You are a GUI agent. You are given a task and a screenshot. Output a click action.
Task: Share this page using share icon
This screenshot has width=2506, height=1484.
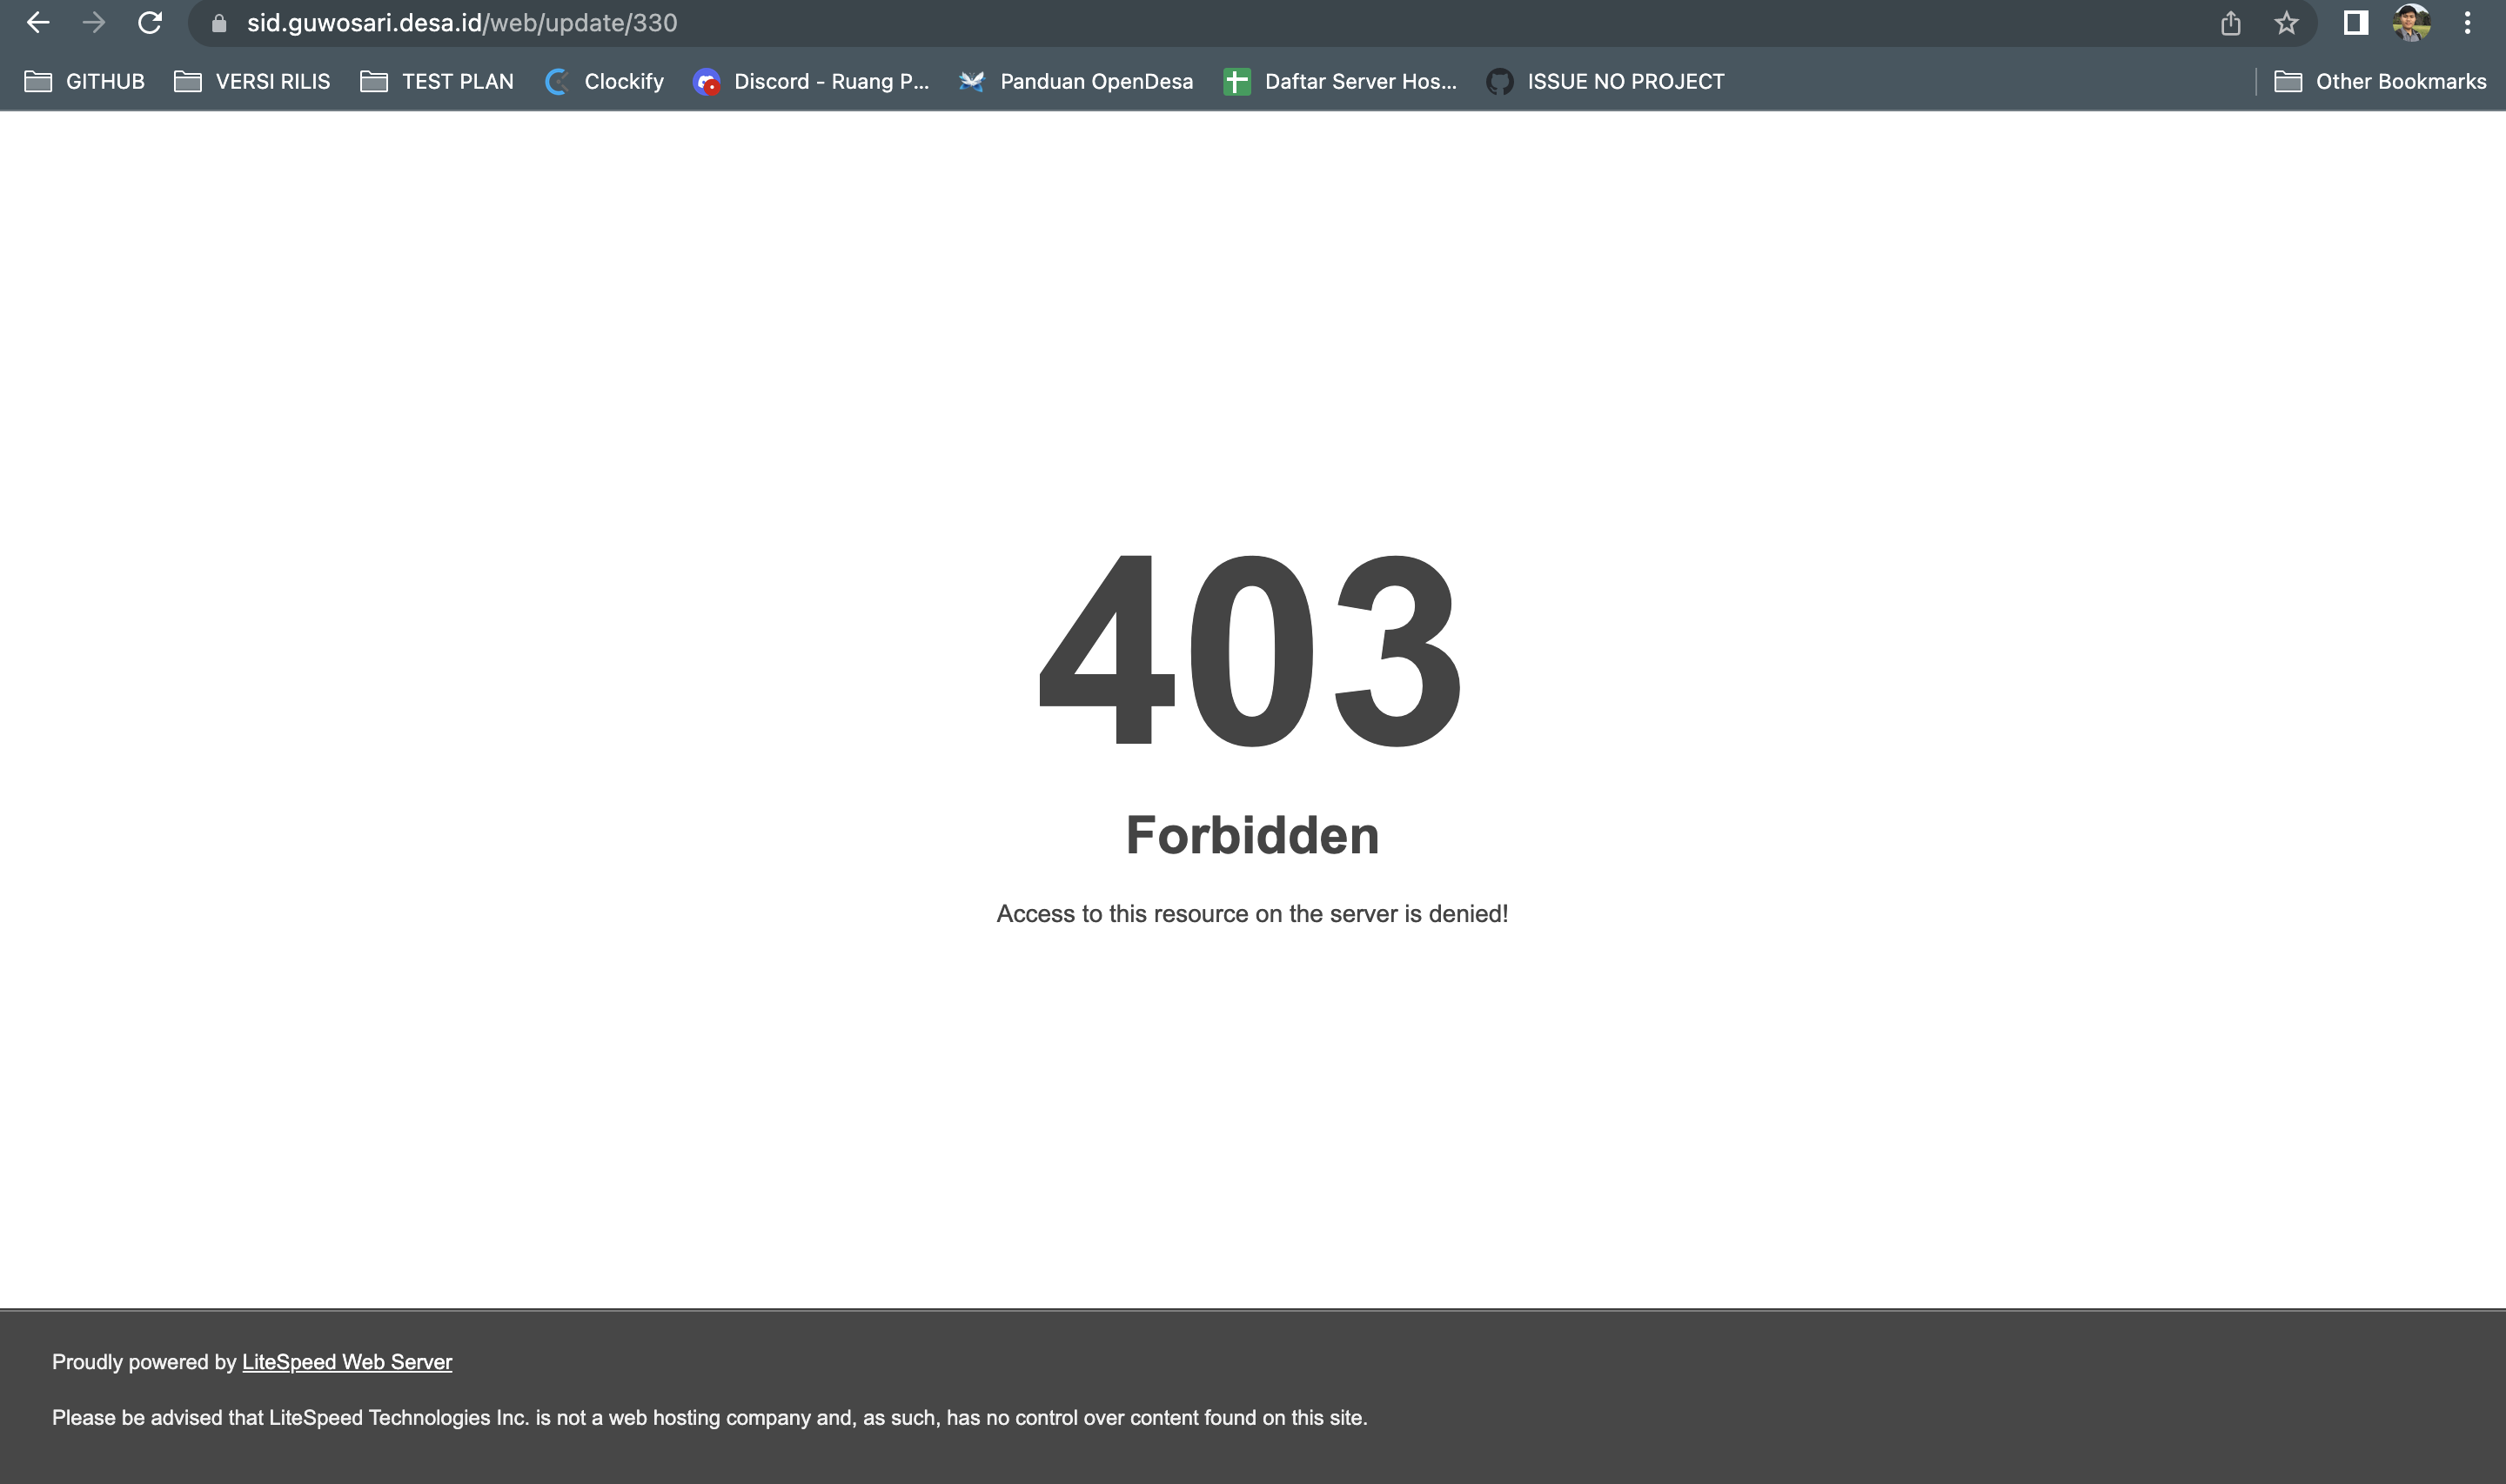pyautogui.click(x=2230, y=23)
